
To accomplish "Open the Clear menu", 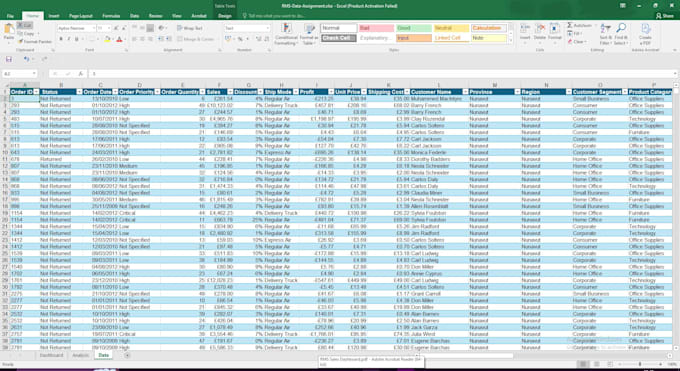I will tap(577, 42).
